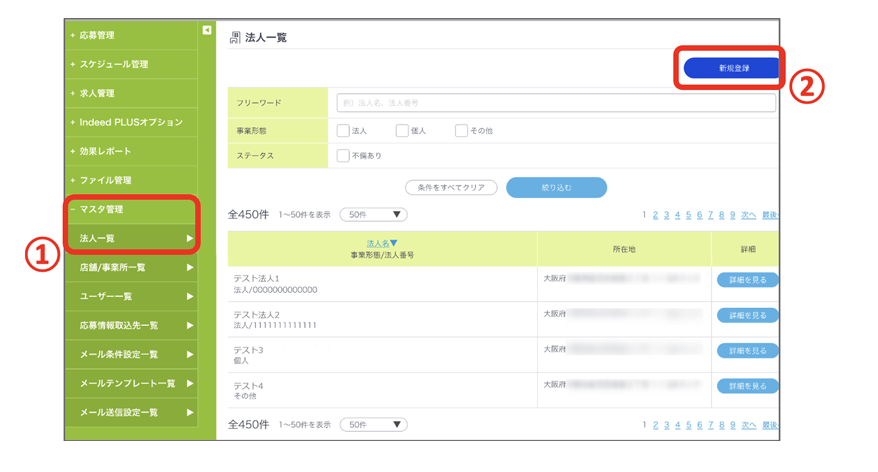Click the arrow icon beside 応募情報取込先一覧
The height and width of the screenshot is (472, 878).
(x=189, y=326)
